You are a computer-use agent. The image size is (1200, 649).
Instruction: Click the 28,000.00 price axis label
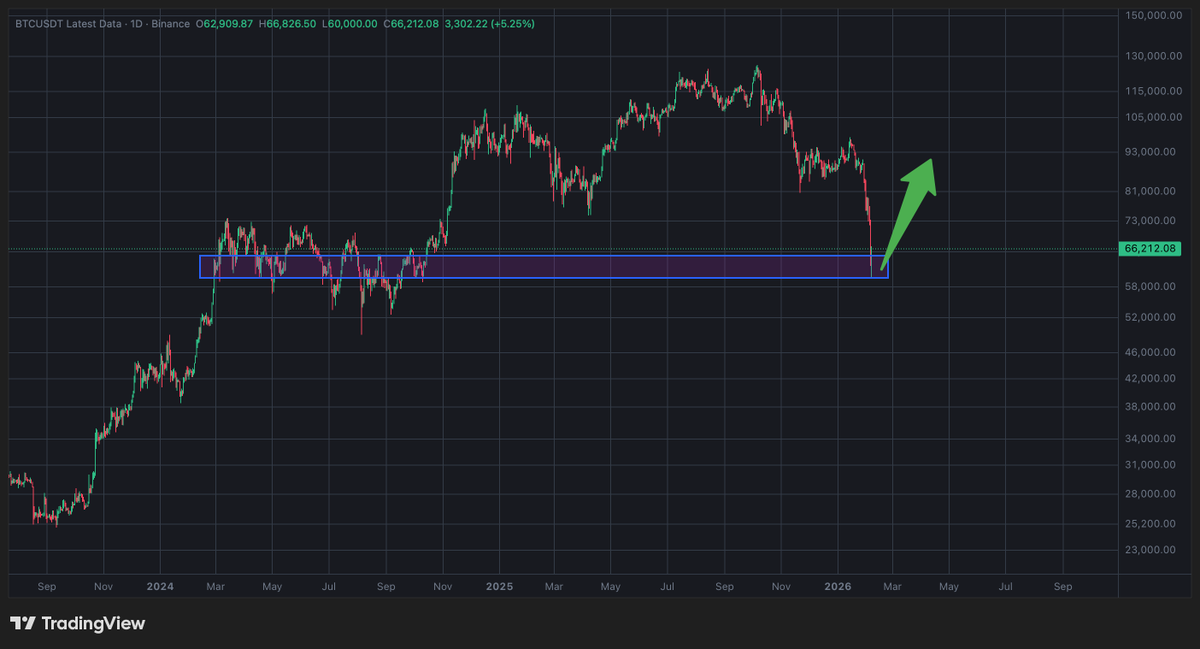(x=1150, y=494)
